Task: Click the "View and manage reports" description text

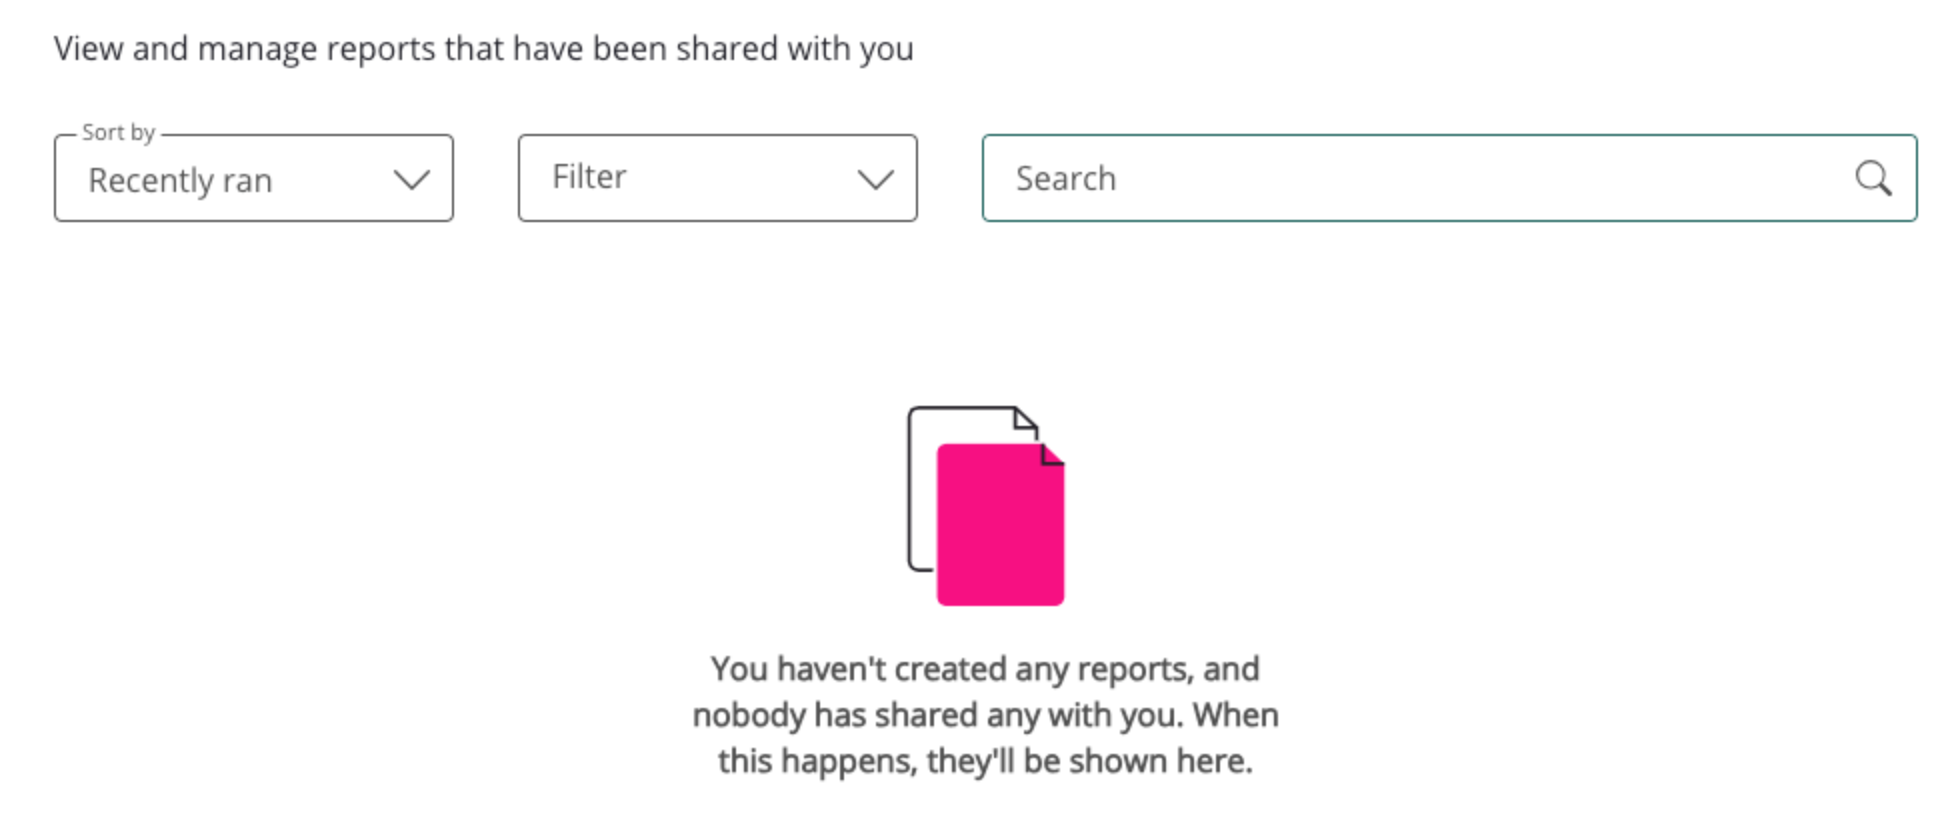Action: pos(300,49)
